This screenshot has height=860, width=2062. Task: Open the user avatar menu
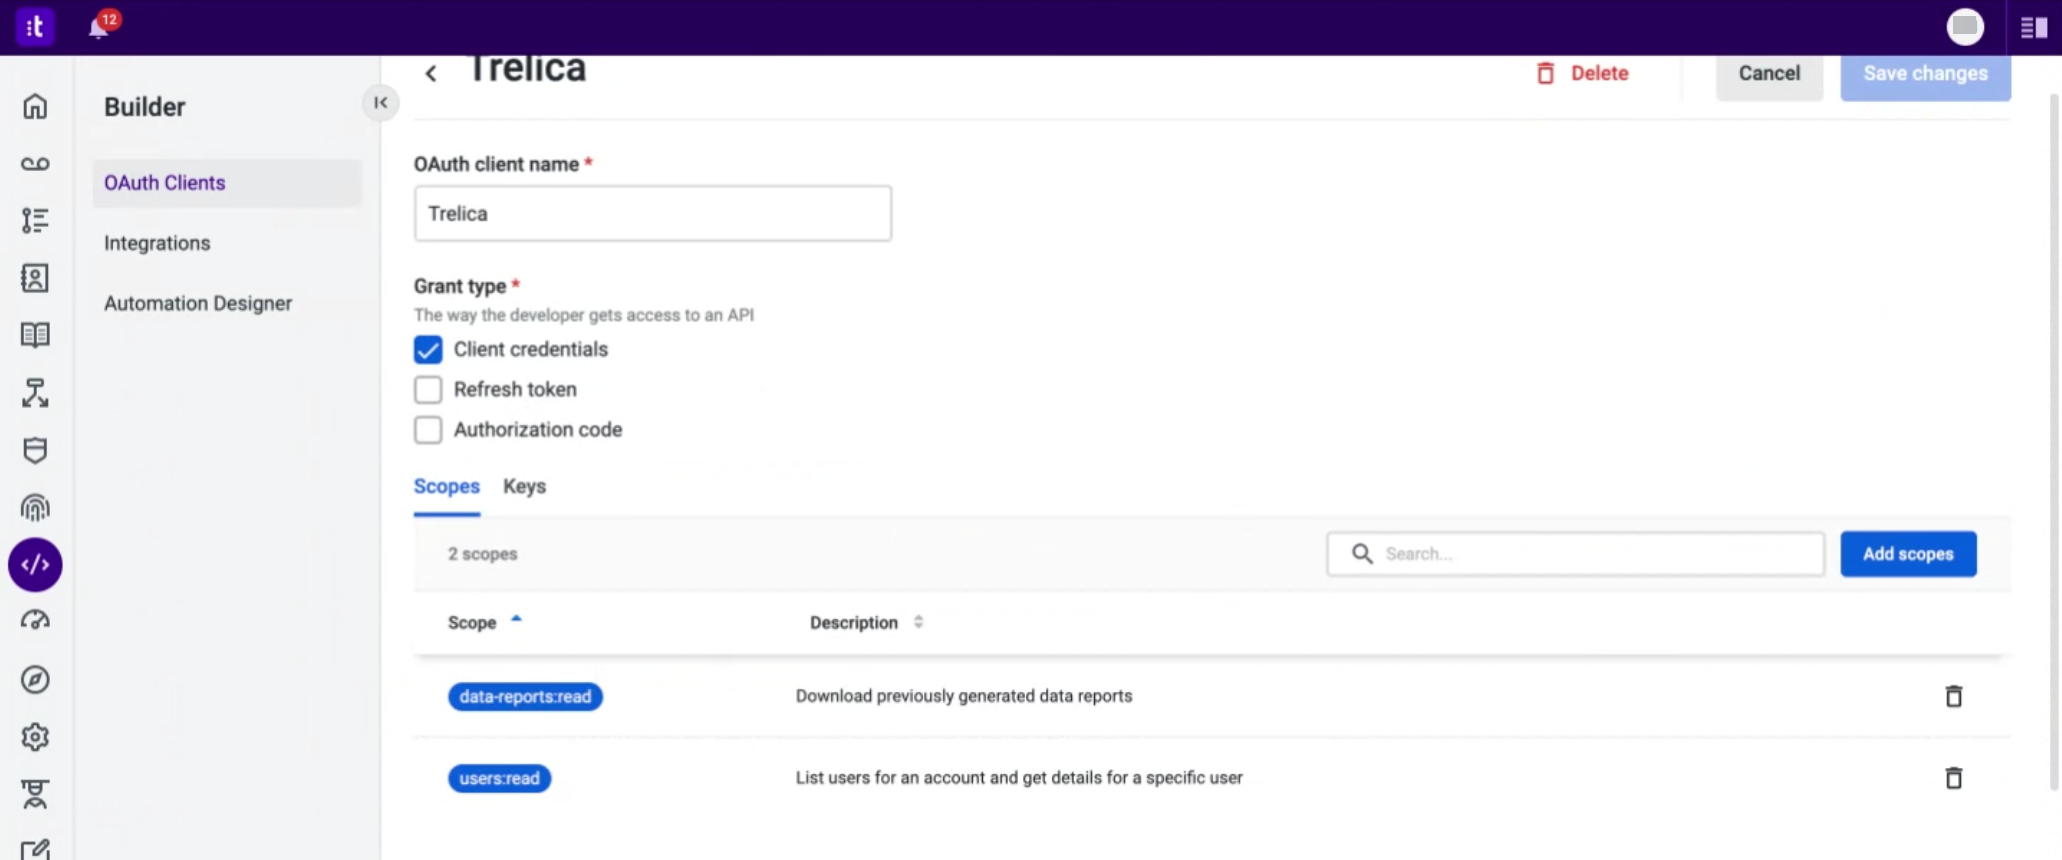click(1964, 27)
